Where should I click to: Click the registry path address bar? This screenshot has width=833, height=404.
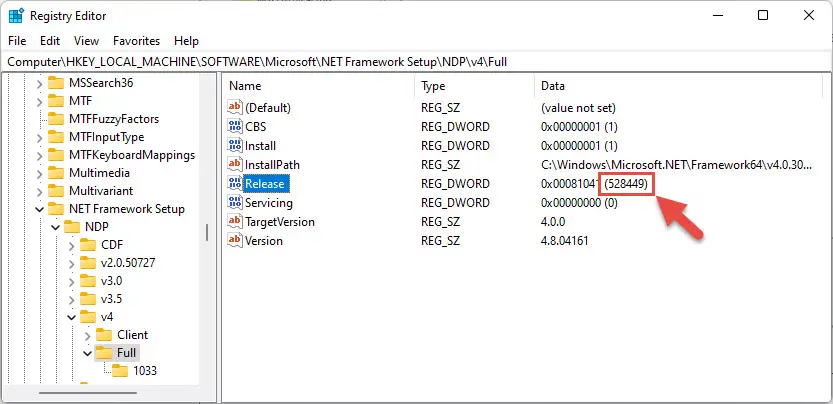tap(416, 62)
